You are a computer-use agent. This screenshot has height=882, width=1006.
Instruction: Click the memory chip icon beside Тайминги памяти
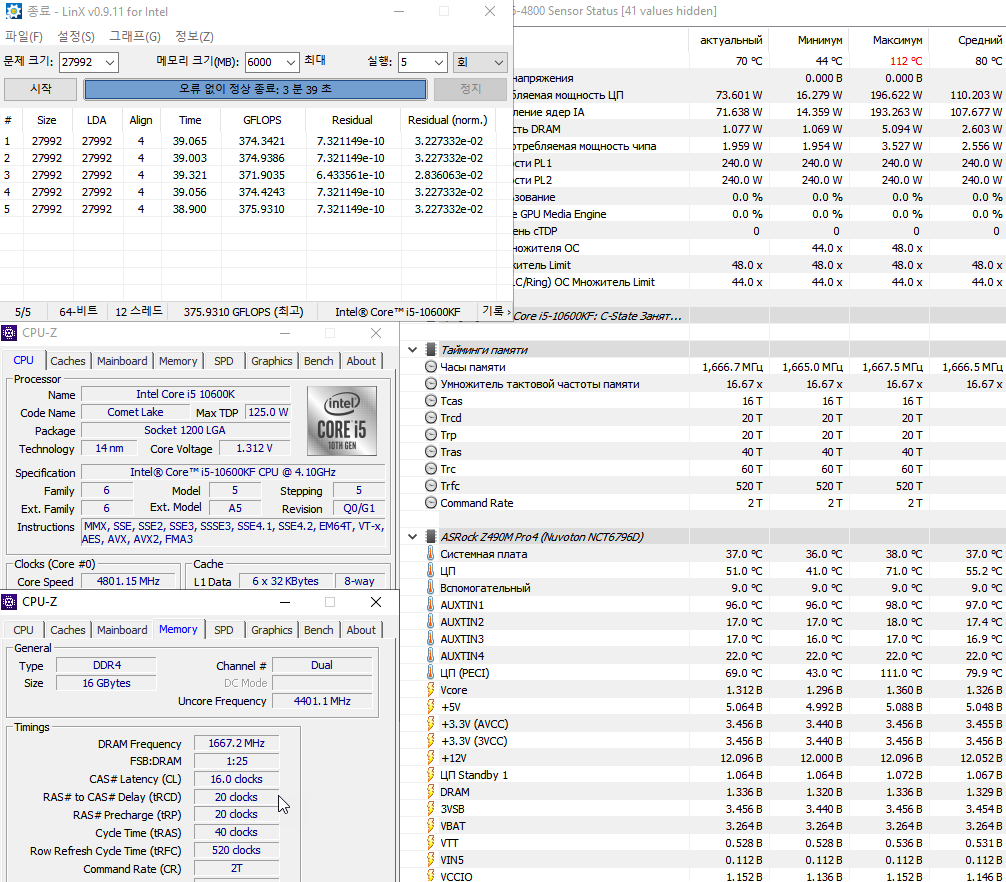click(431, 350)
